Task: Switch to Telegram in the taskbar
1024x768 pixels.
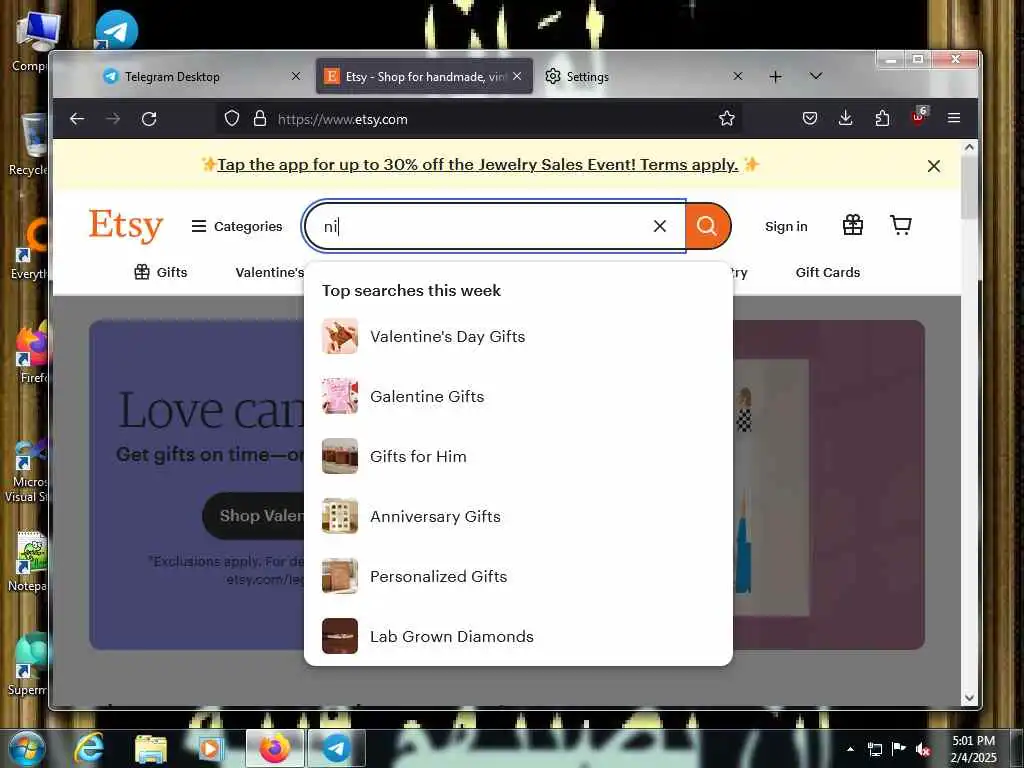Action: [336, 749]
